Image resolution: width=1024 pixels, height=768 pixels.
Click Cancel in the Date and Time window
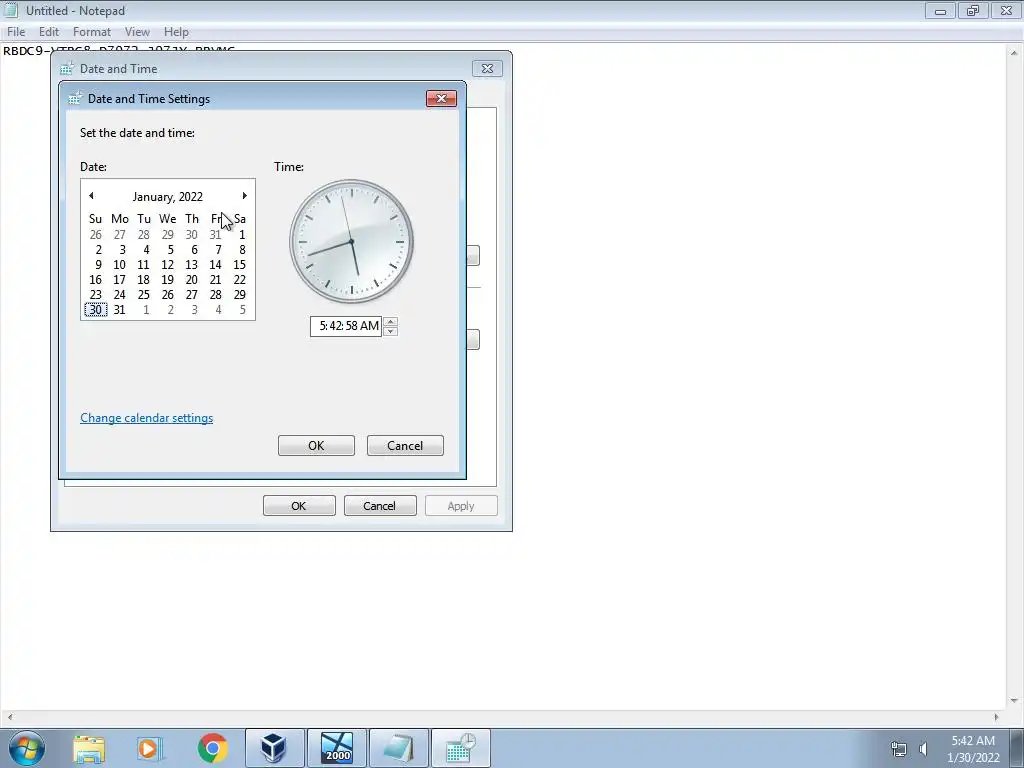(x=380, y=505)
